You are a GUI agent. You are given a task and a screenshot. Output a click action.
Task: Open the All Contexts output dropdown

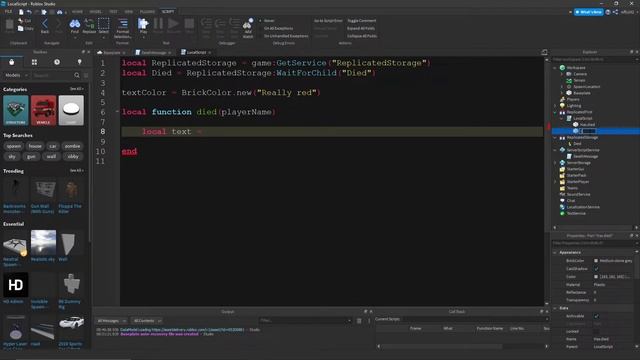coord(147,321)
